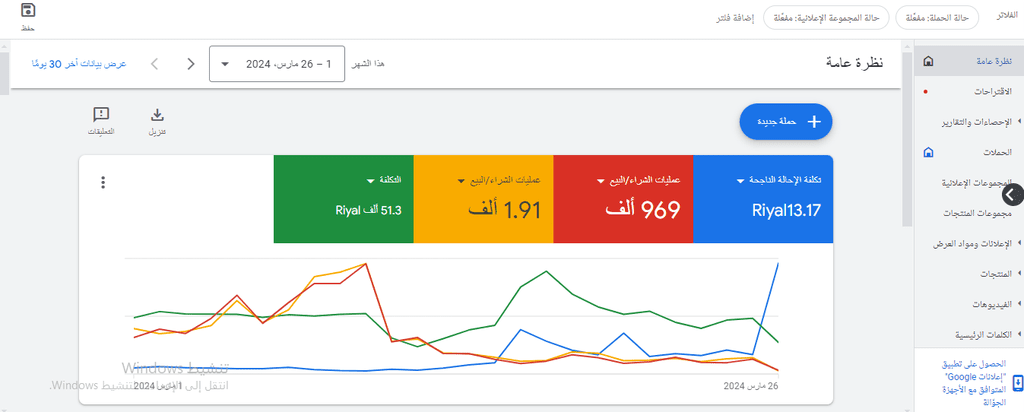Click the home icon next to نظرة عامة
Screen dimensions: 1024x412
click(x=928, y=61)
